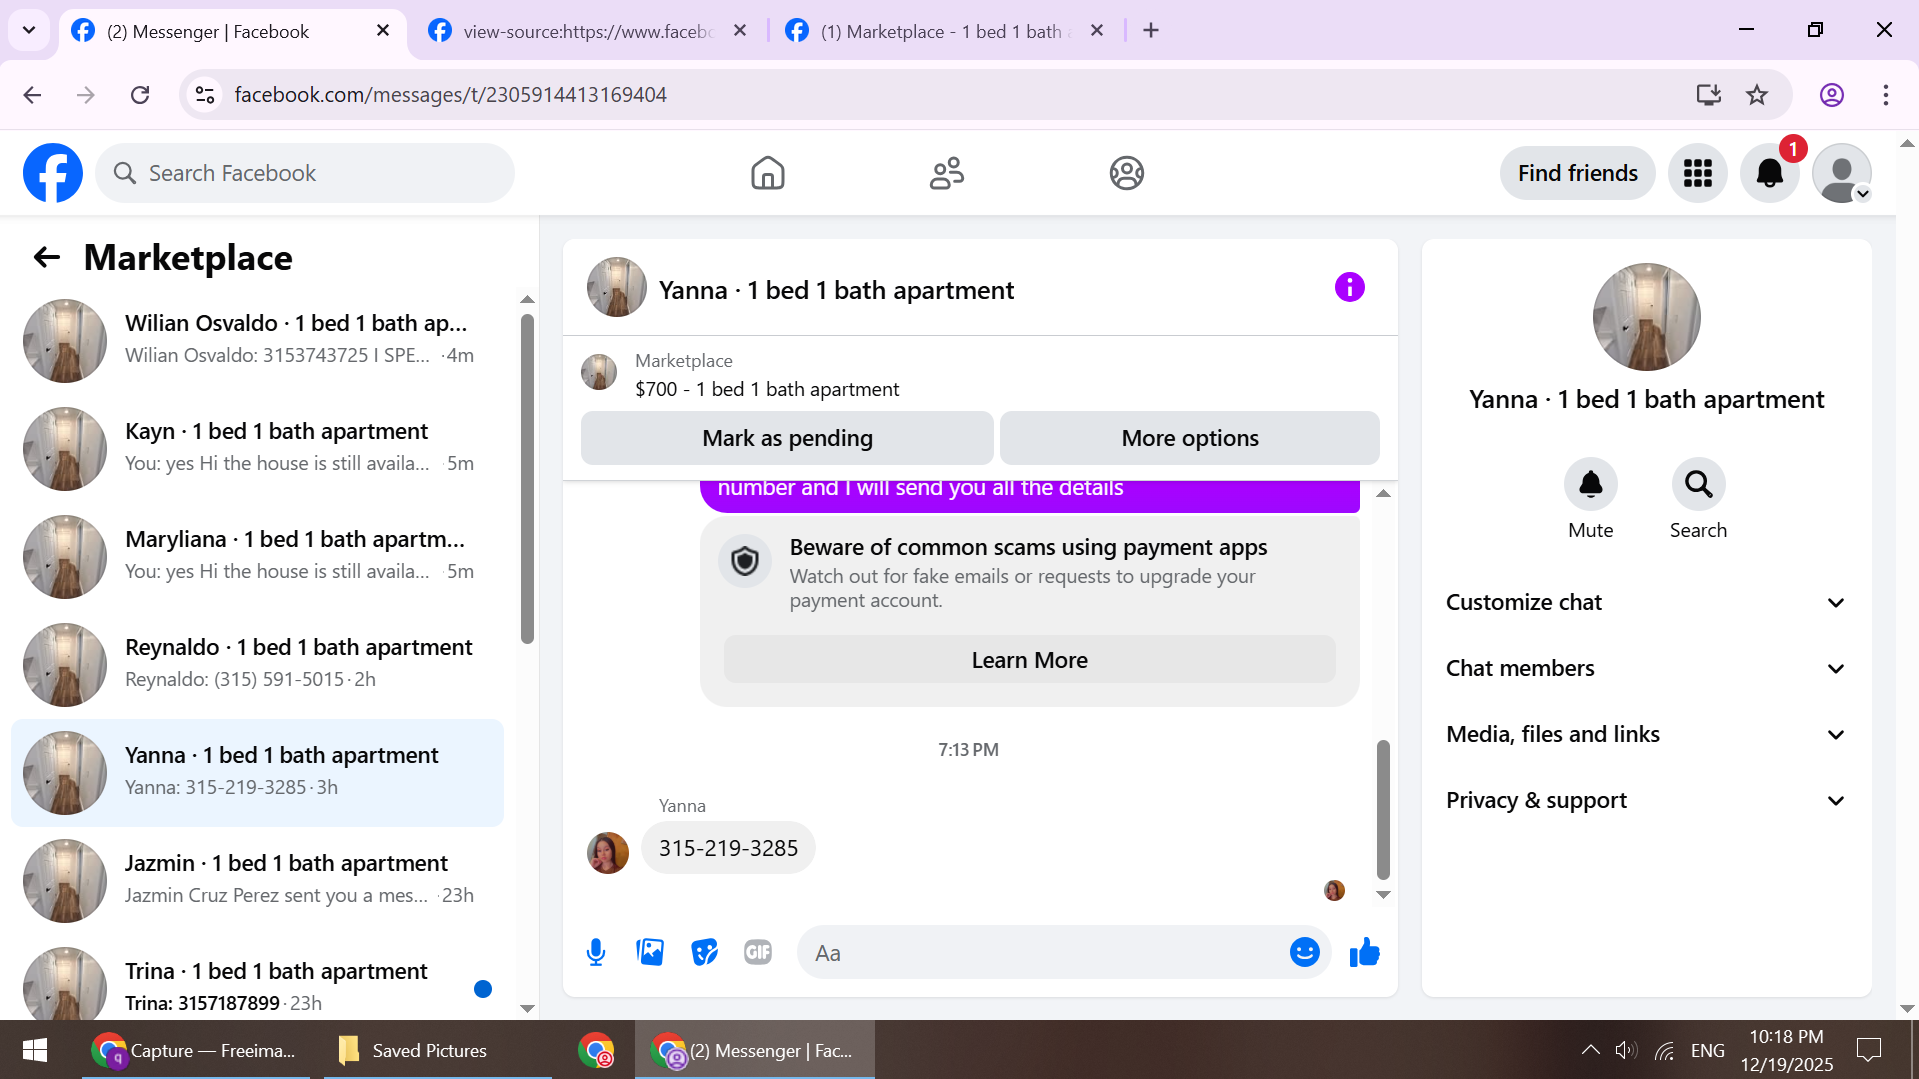The image size is (1919, 1079).
Task: Send a thumbs-up like
Action: pos(1364,953)
